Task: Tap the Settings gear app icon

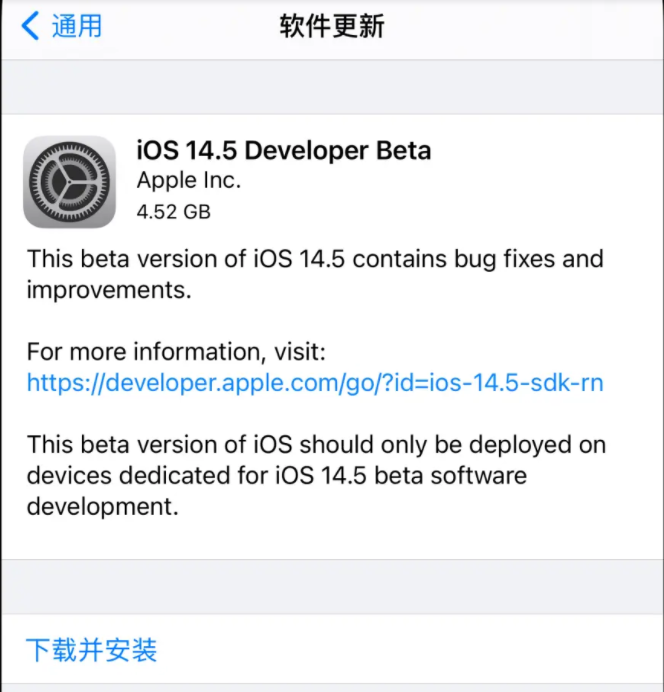Action: pyautogui.click(x=69, y=182)
